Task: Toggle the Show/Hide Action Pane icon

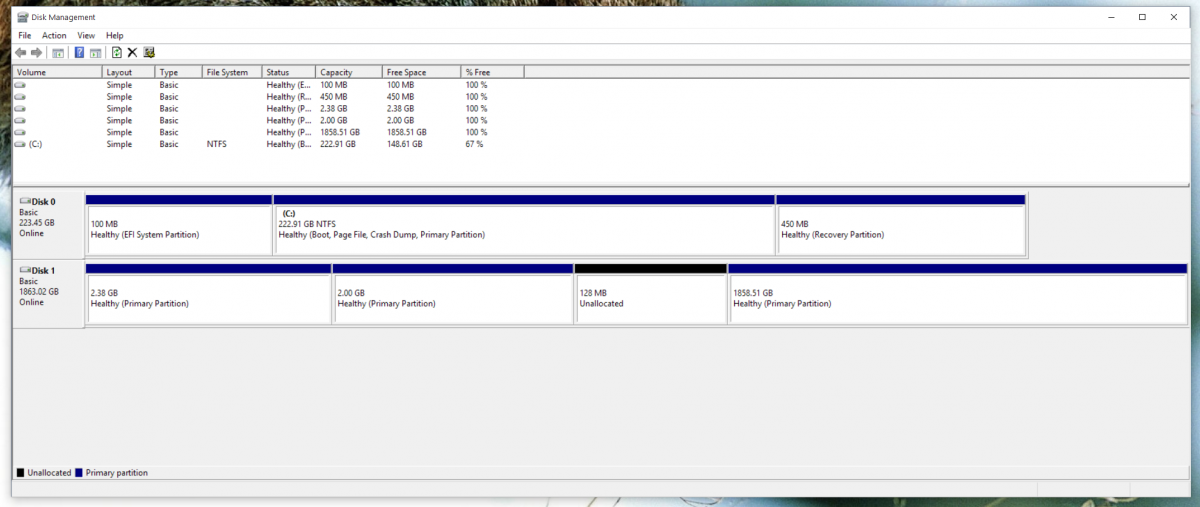Action: click(96, 52)
